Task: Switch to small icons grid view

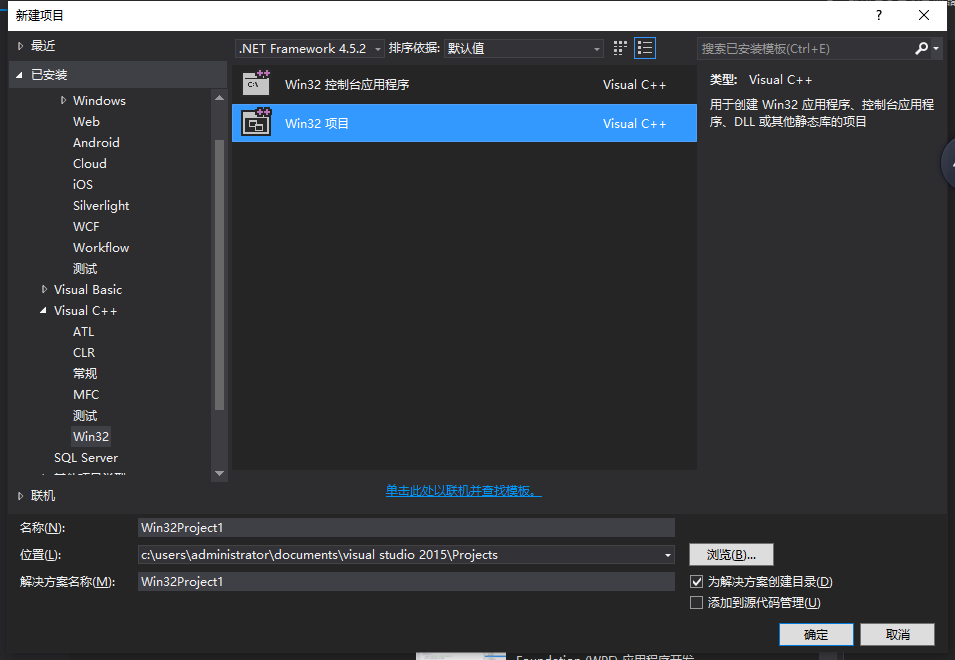Action: coord(620,48)
